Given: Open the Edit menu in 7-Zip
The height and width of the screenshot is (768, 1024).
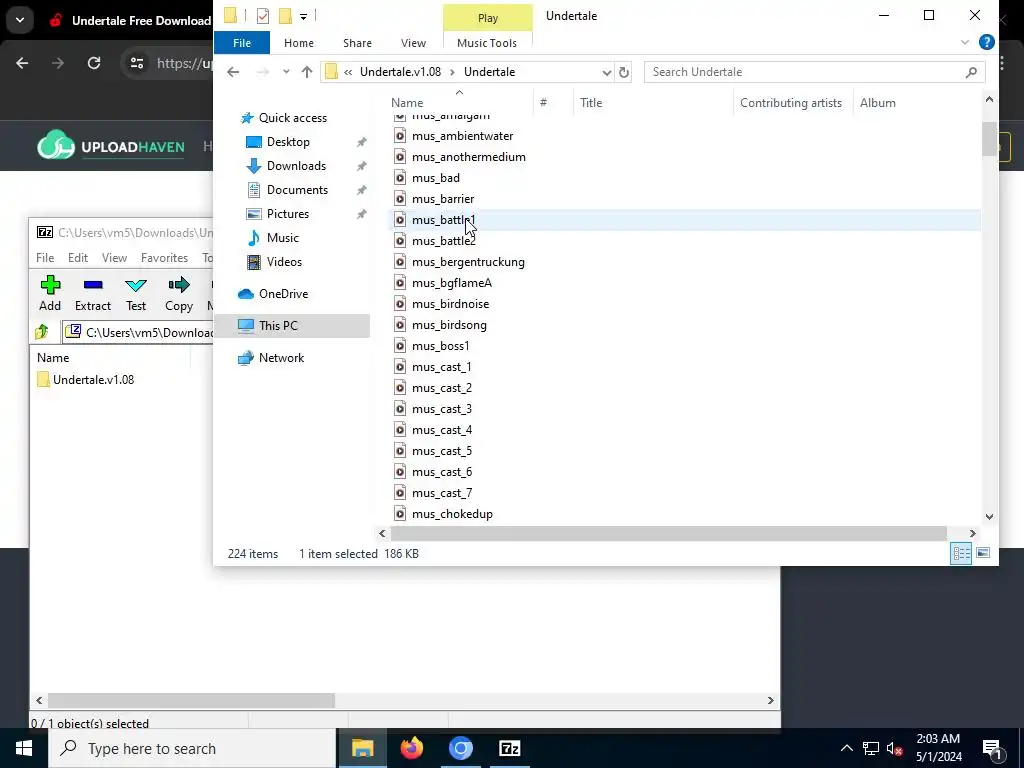Looking at the screenshot, I should pos(78,257).
